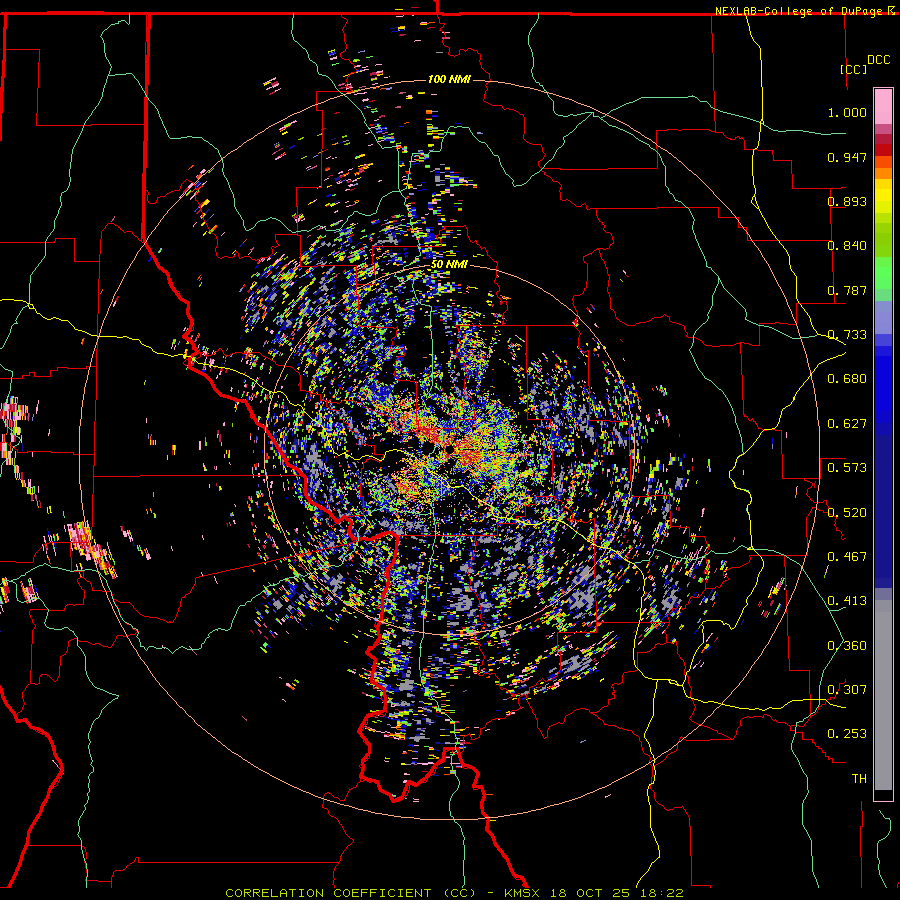Click the 0.573 scale value
The height and width of the screenshot is (900, 900).
click(847, 468)
